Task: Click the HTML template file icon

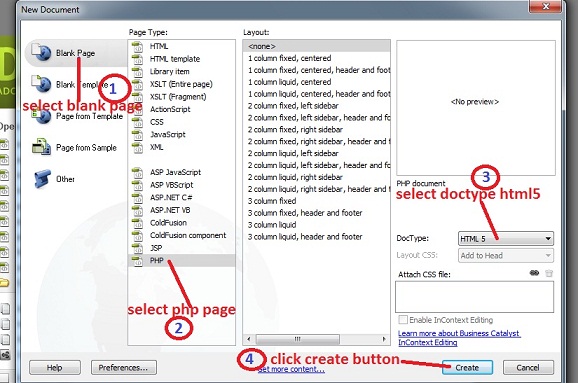Action: [137, 59]
